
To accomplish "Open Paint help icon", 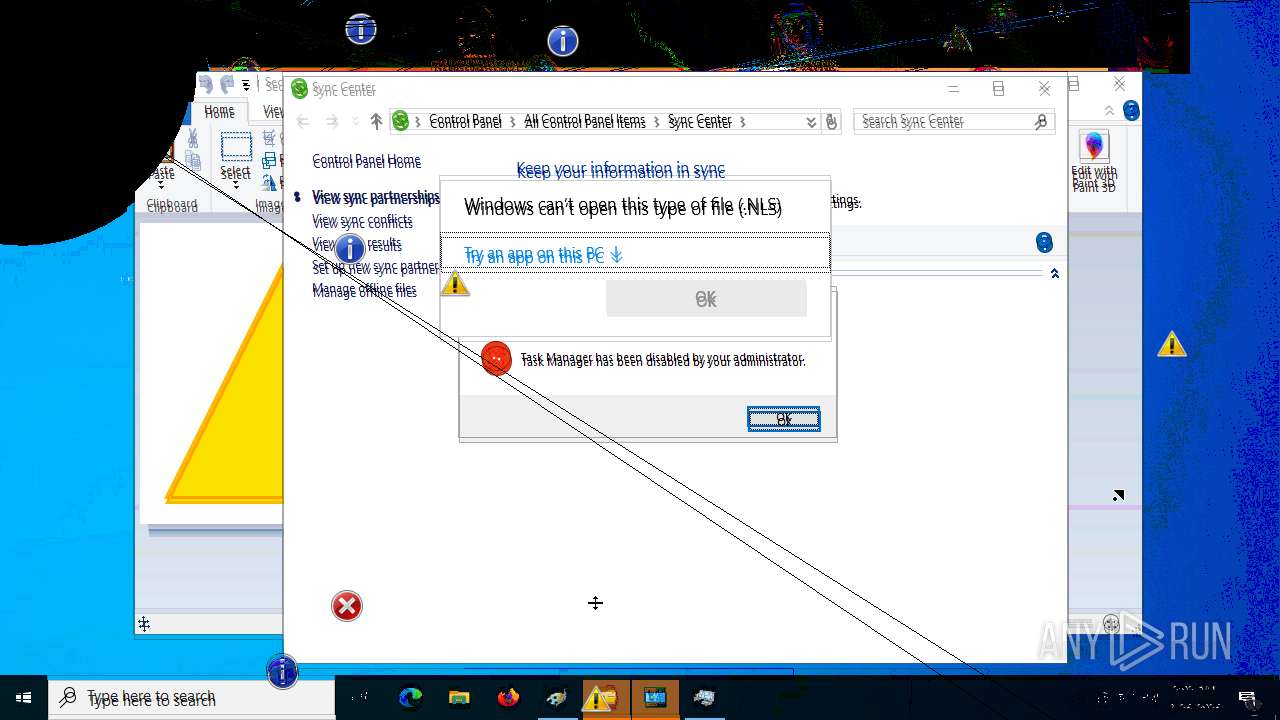I will pos(1131,111).
